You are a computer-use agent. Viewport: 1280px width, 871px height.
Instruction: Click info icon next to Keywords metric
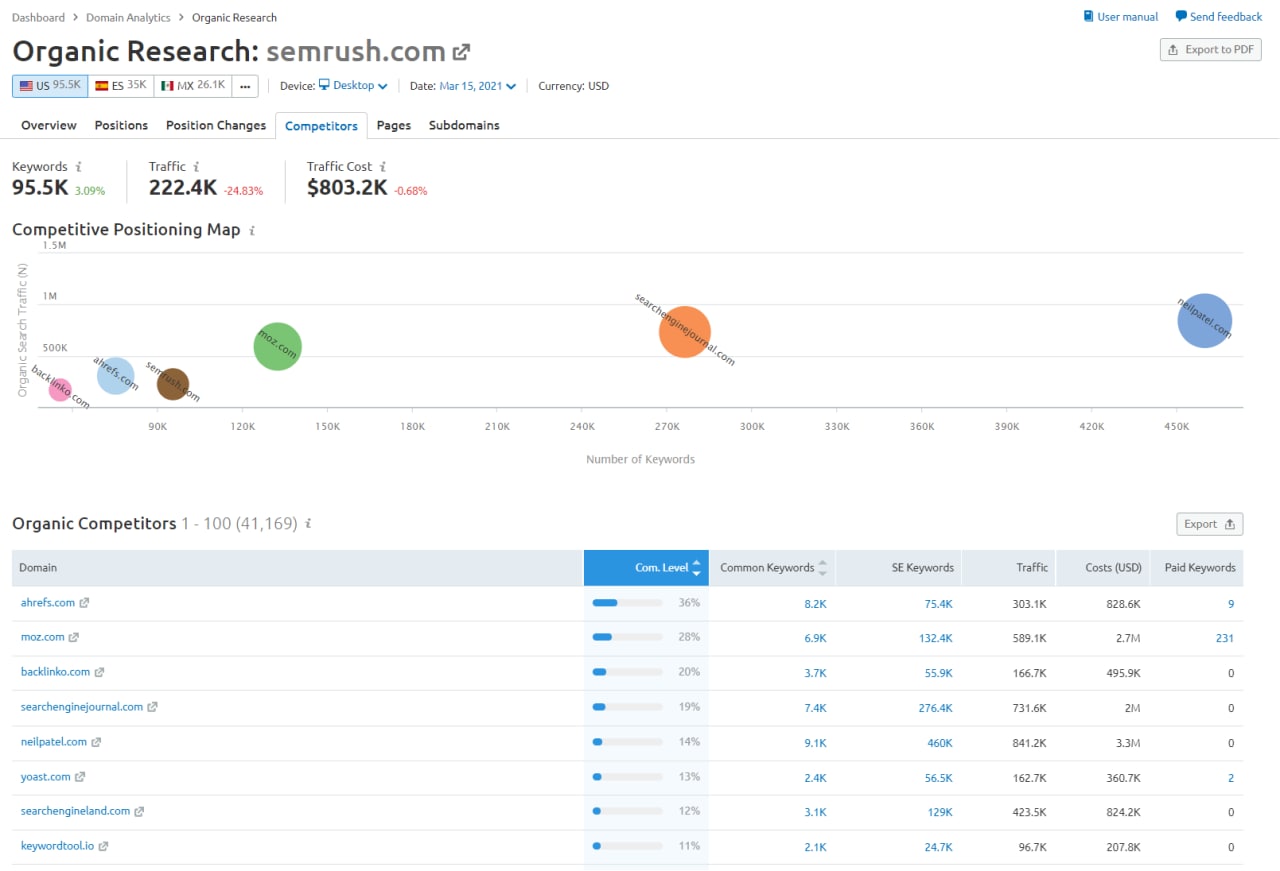(79, 167)
